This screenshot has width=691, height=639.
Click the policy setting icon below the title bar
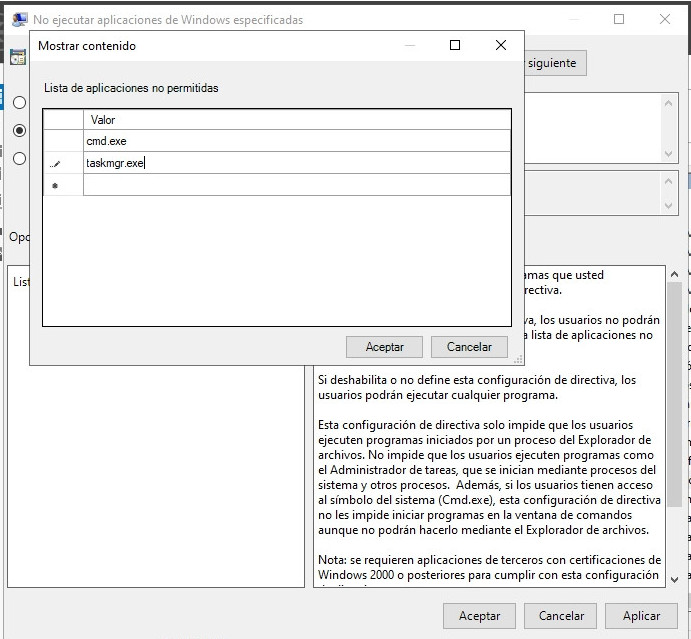tap(17, 58)
